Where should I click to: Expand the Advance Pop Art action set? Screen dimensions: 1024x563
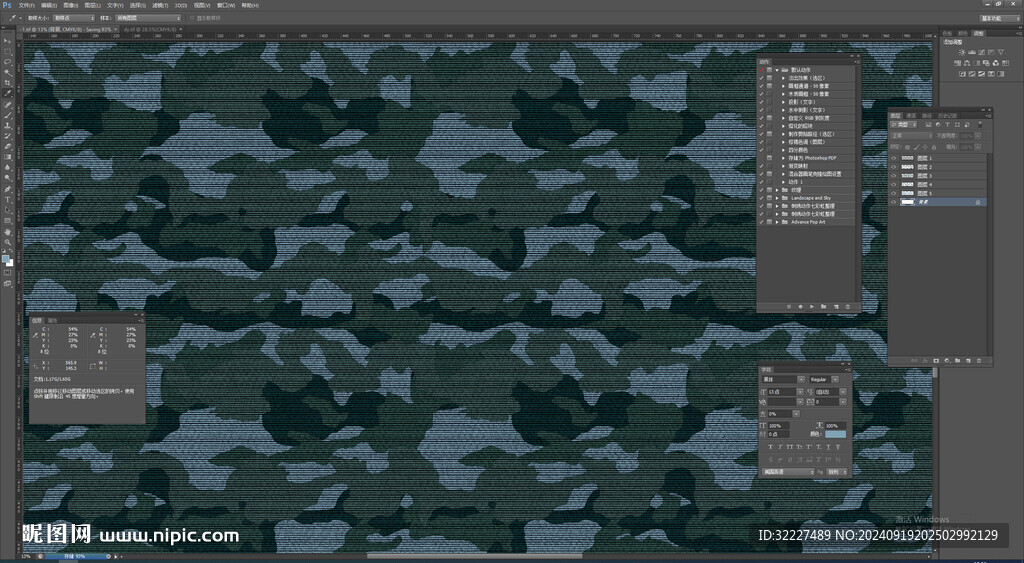click(777, 222)
